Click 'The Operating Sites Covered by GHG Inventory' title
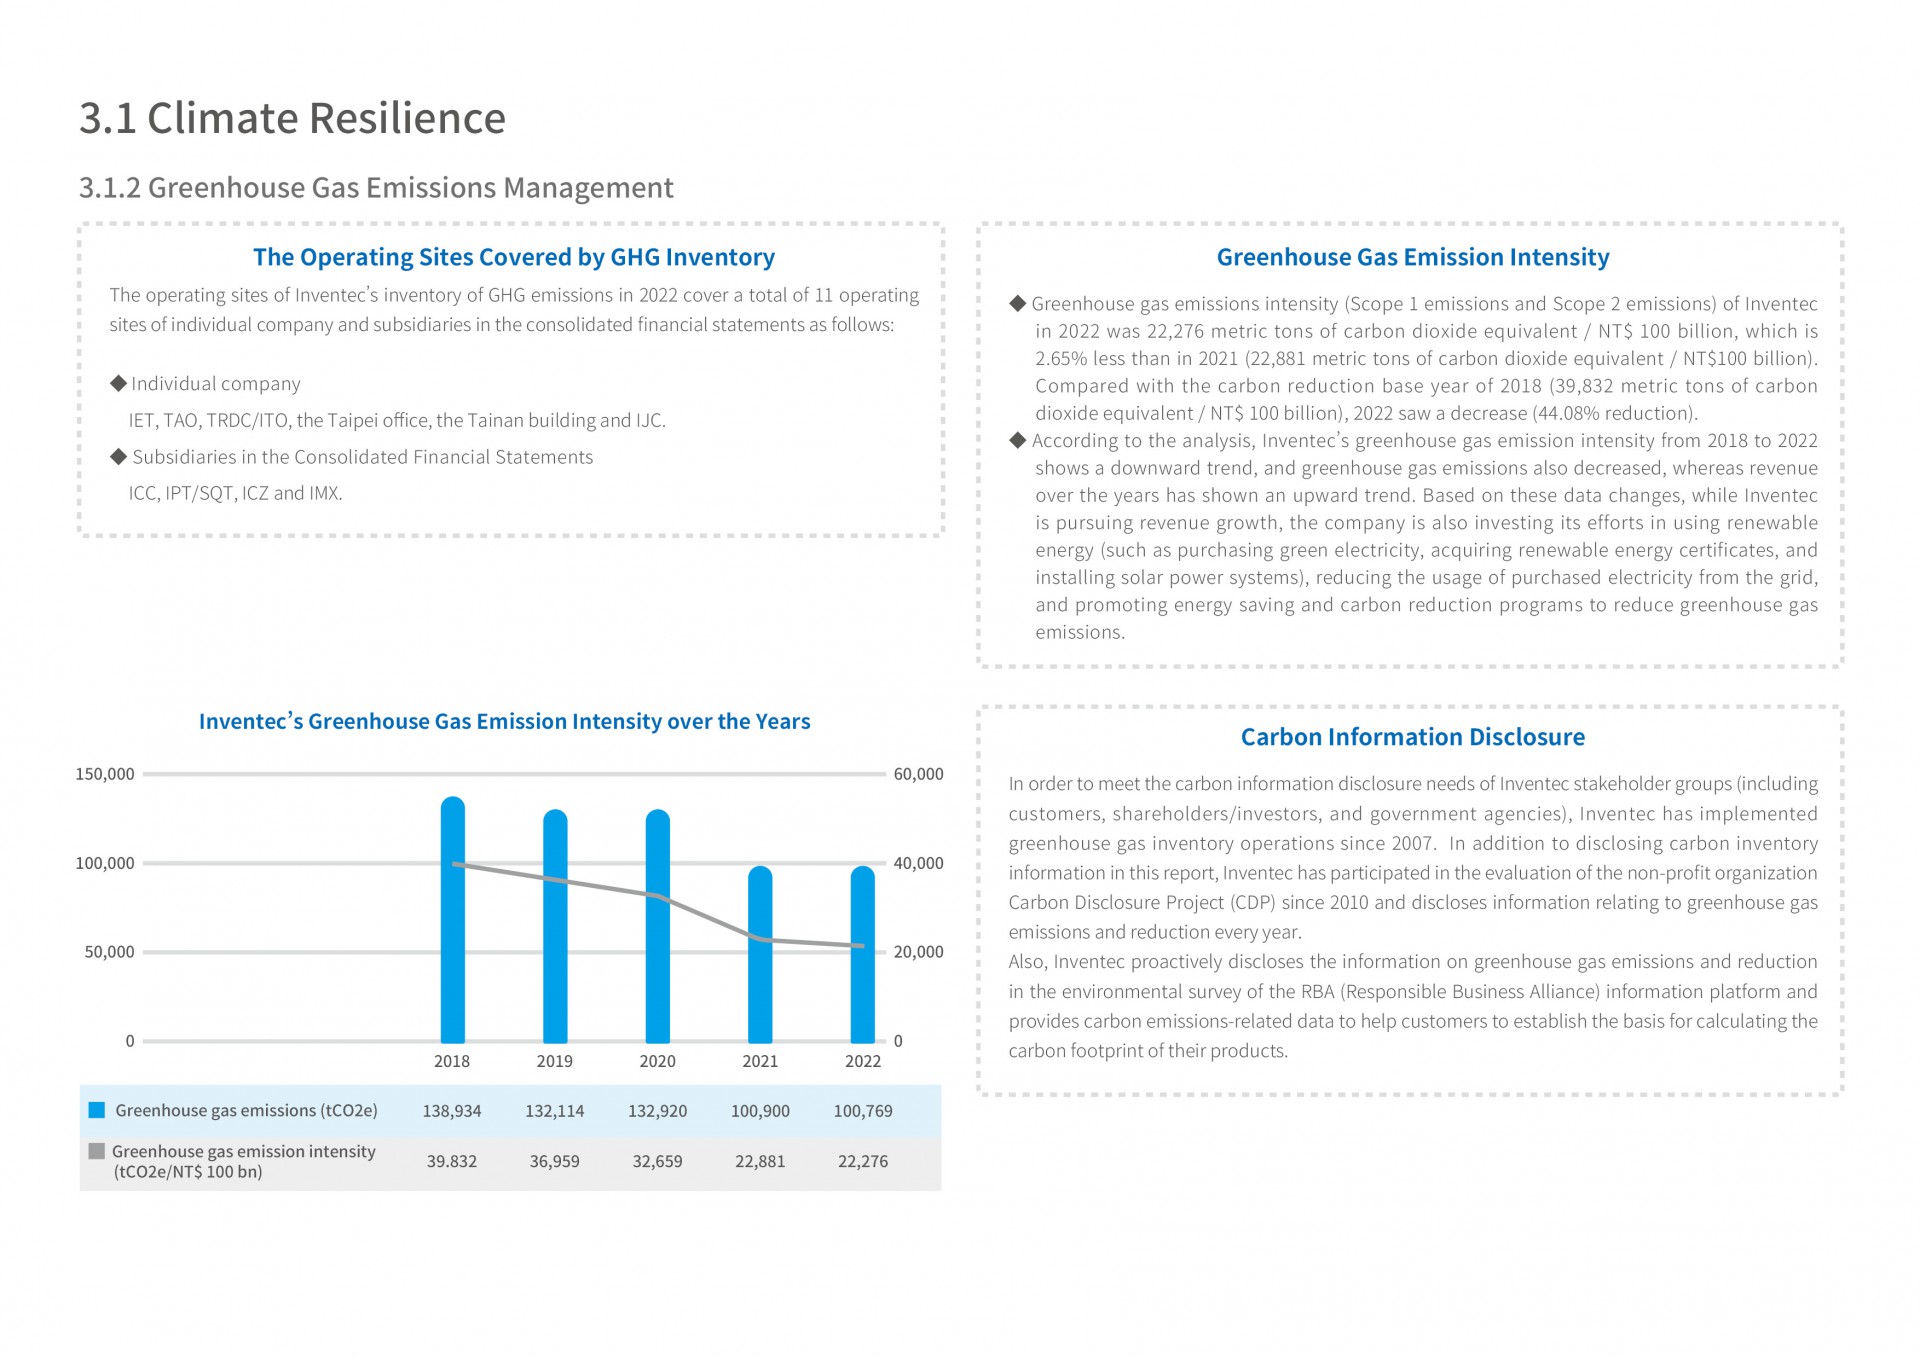Screen dimensions: 1920x1357 (x=514, y=257)
